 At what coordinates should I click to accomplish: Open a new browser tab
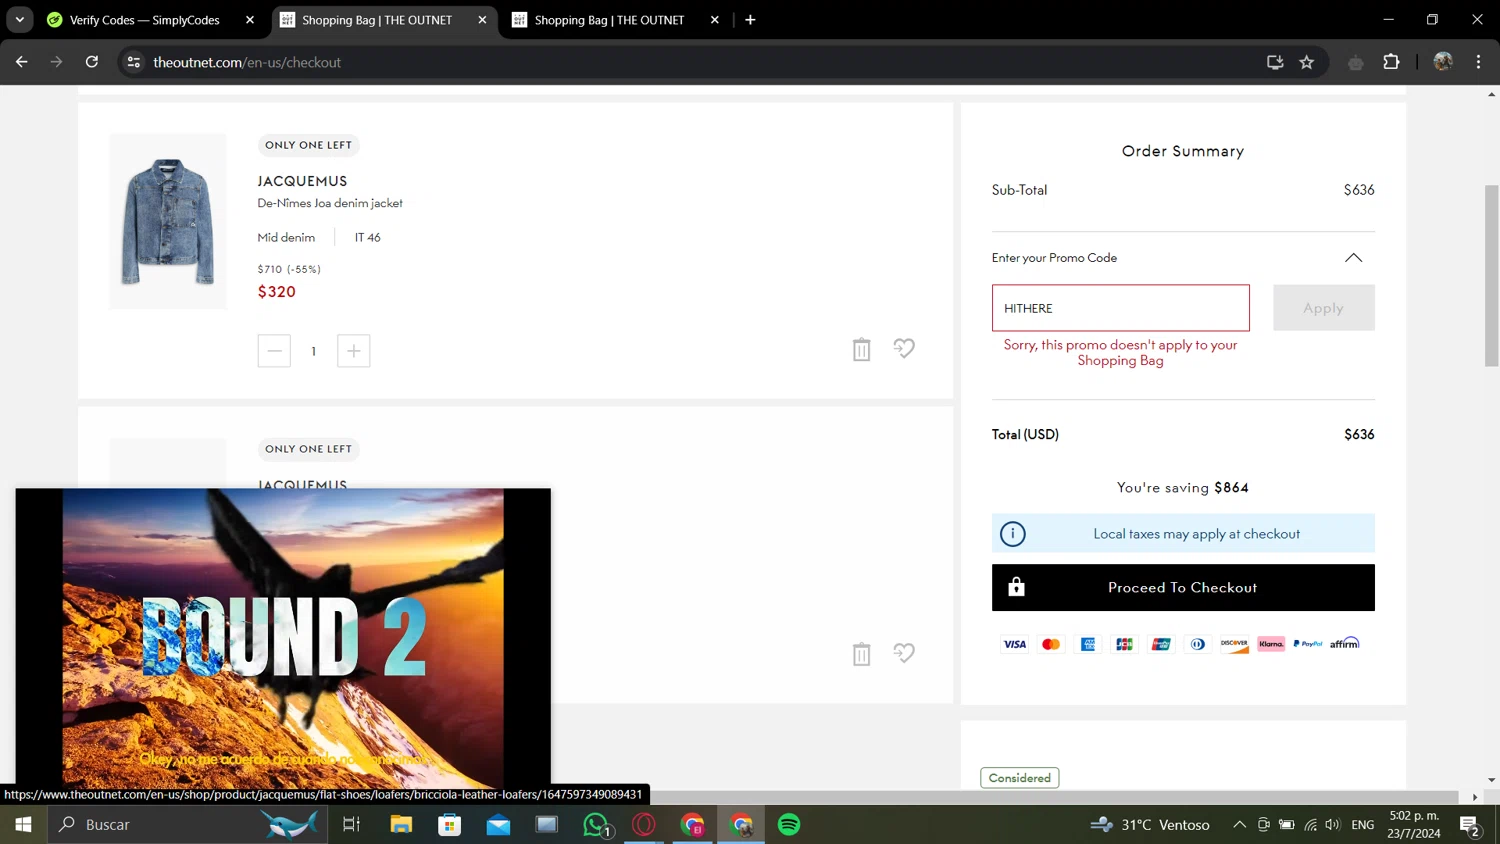750,20
